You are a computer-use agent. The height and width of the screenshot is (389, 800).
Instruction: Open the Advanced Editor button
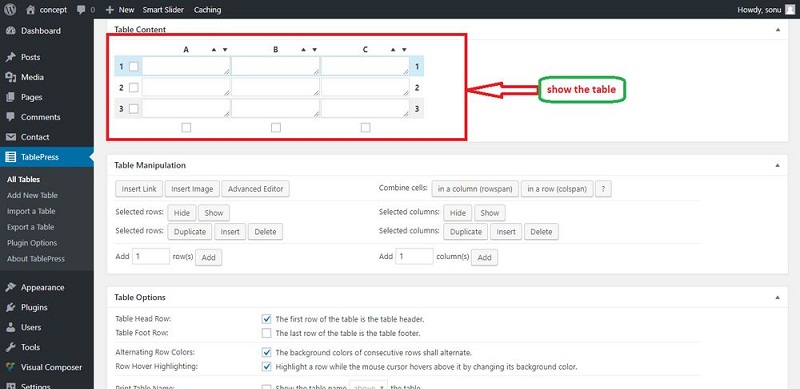click(256, 189)
